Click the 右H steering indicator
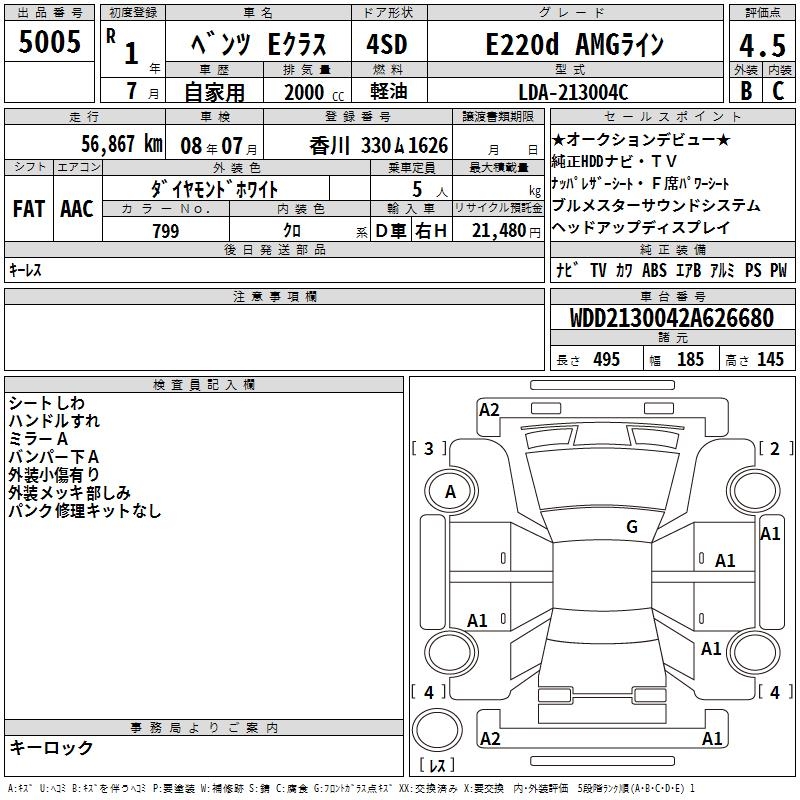The width and height of the screenshot is (800, 800). click(431, 231)
